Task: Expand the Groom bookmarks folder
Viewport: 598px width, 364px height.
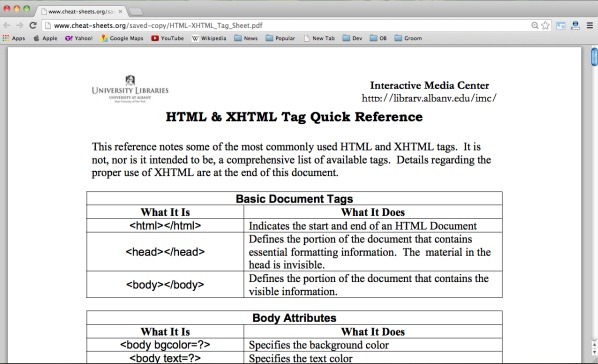Action: 408,38
